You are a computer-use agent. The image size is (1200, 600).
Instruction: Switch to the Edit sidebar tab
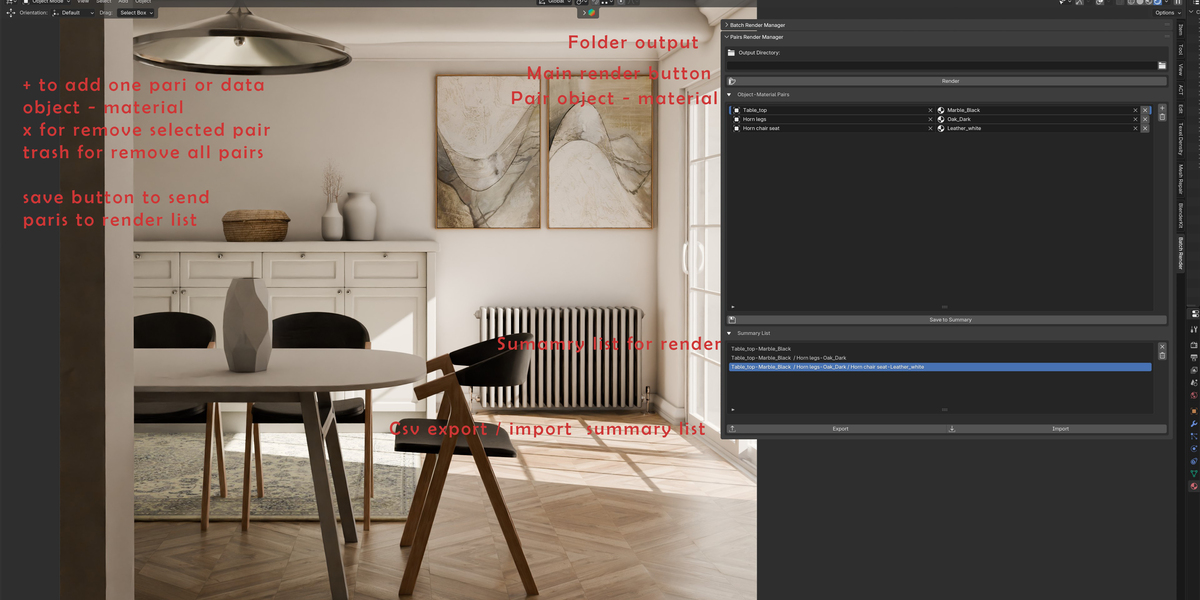pos(1180,108)
